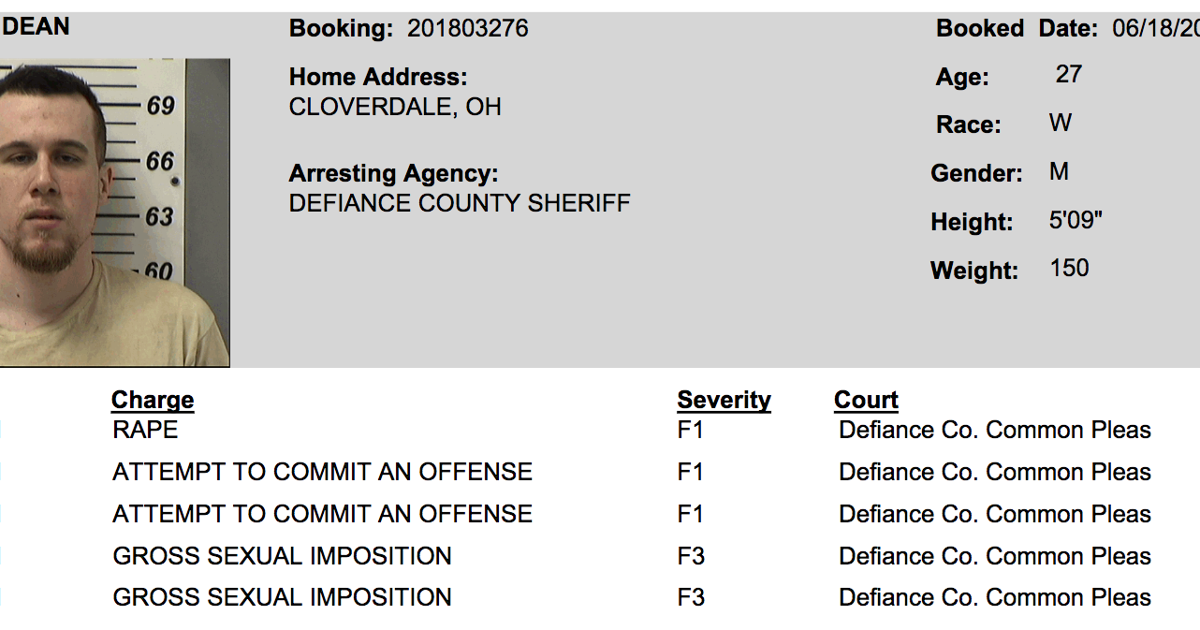The height and width of the screenshot is (630, 1200).
Task: Click the Court entry in the RAPE row
Action: (994, 430)
